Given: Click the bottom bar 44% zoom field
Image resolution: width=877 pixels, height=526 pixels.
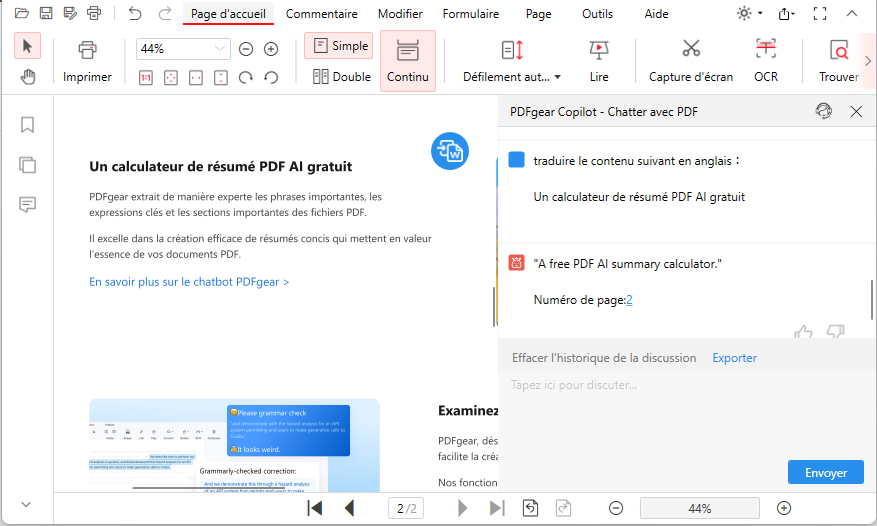Looking at the screenshot, I should [700, 508].
